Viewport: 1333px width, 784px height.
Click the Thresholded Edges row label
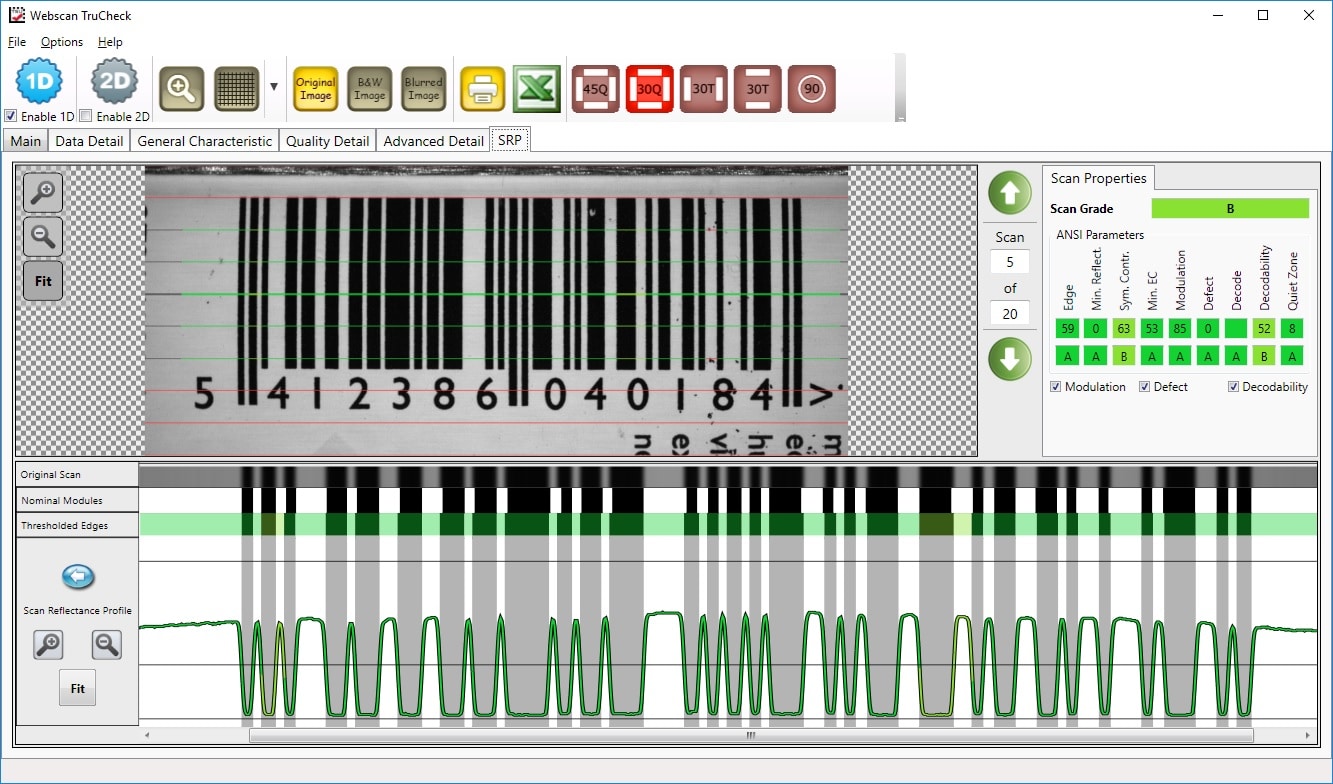click(78, 525)
